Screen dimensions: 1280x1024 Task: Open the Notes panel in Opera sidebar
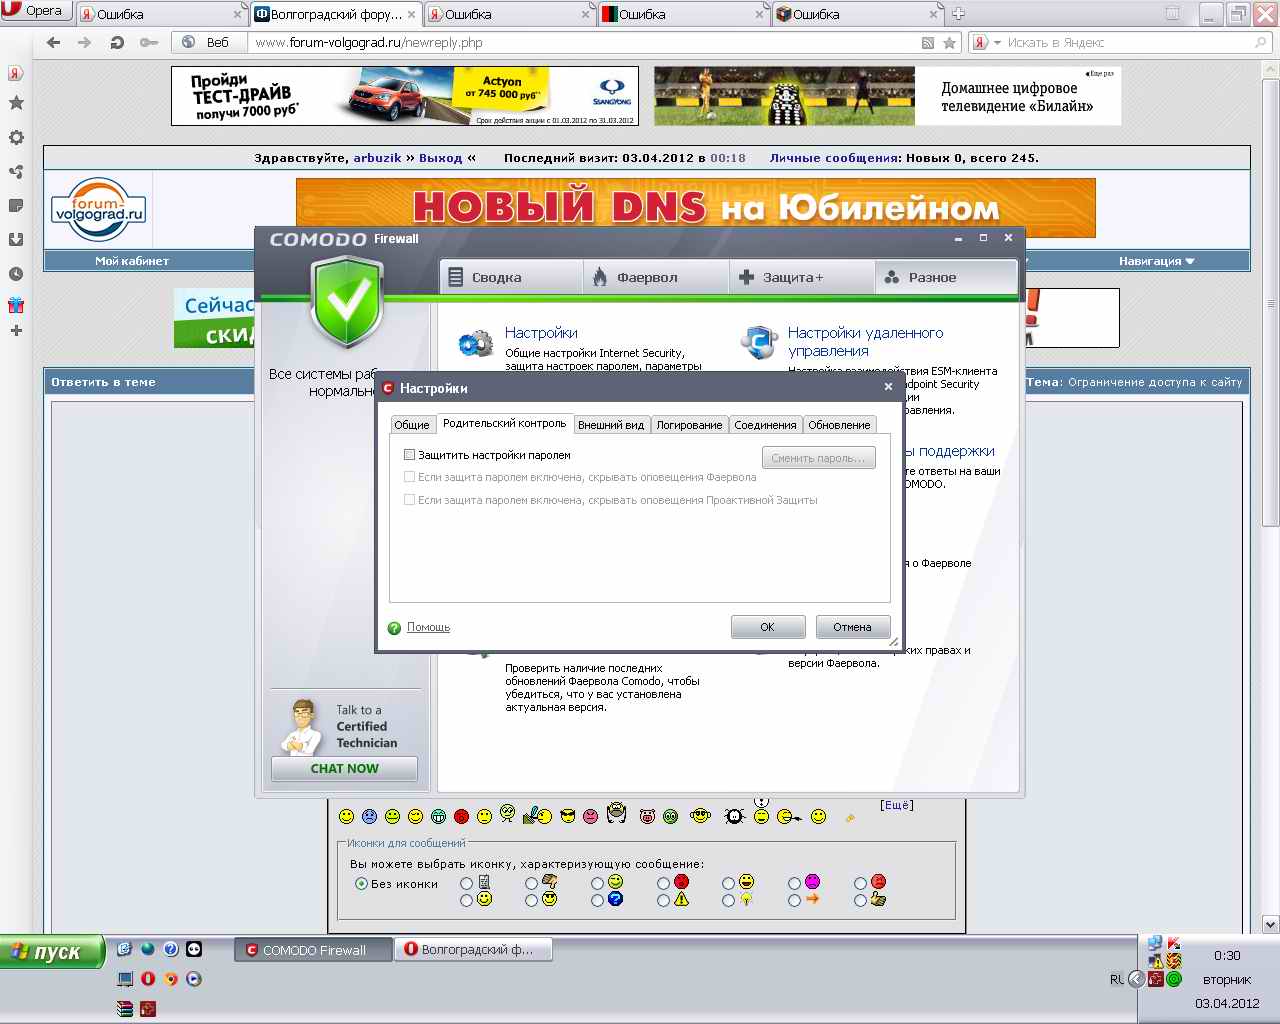16,206
